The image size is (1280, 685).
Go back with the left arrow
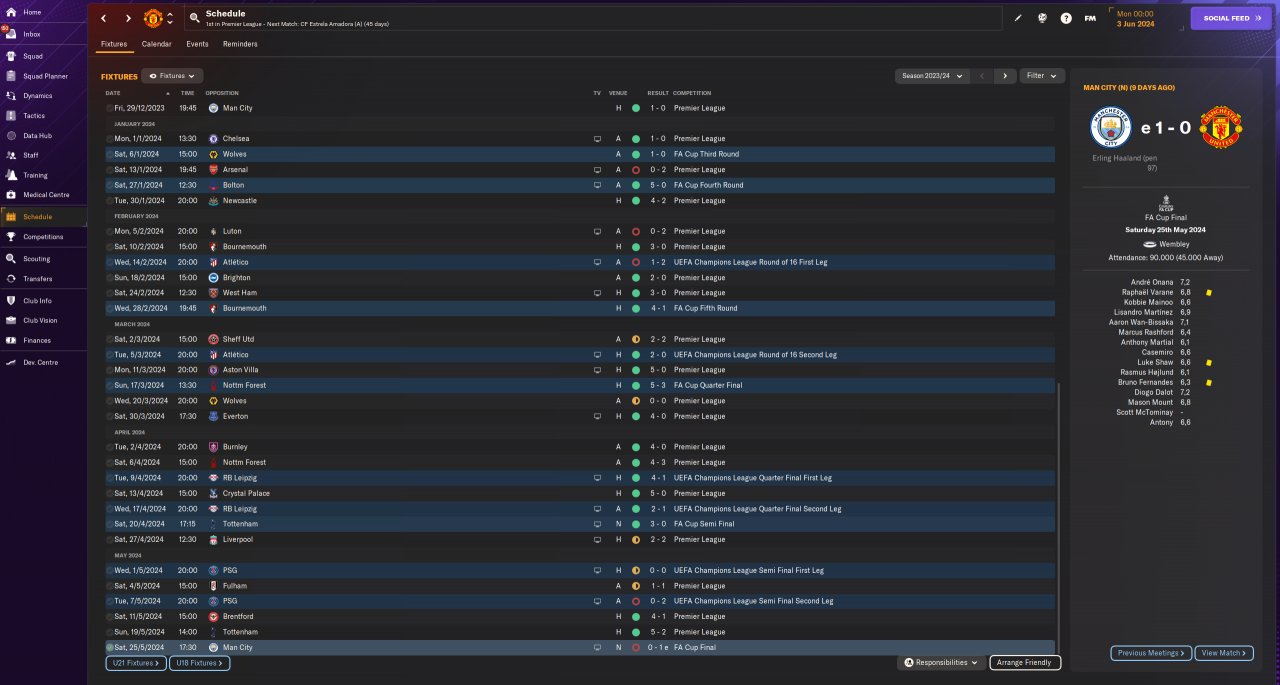coord(103,18)
